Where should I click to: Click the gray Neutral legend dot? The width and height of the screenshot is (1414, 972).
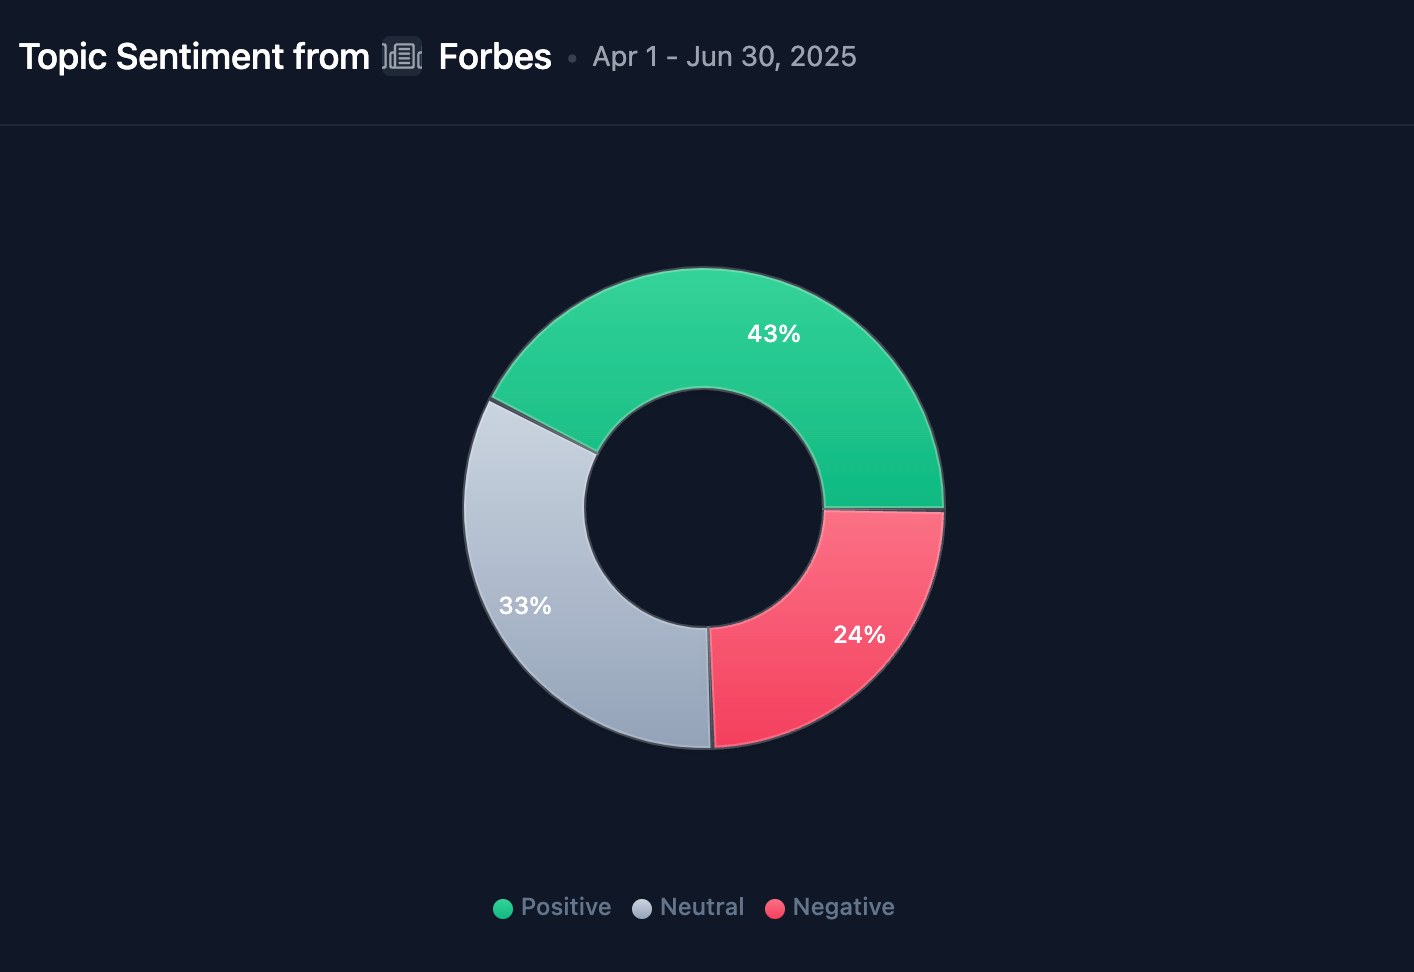pyautogui.click(x=642, y=908)
